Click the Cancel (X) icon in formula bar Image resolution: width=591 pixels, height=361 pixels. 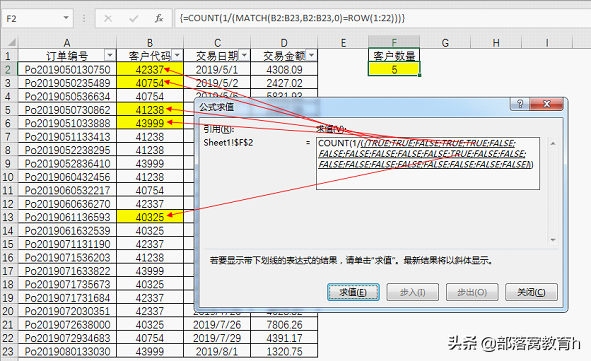[x=108, y=18]
